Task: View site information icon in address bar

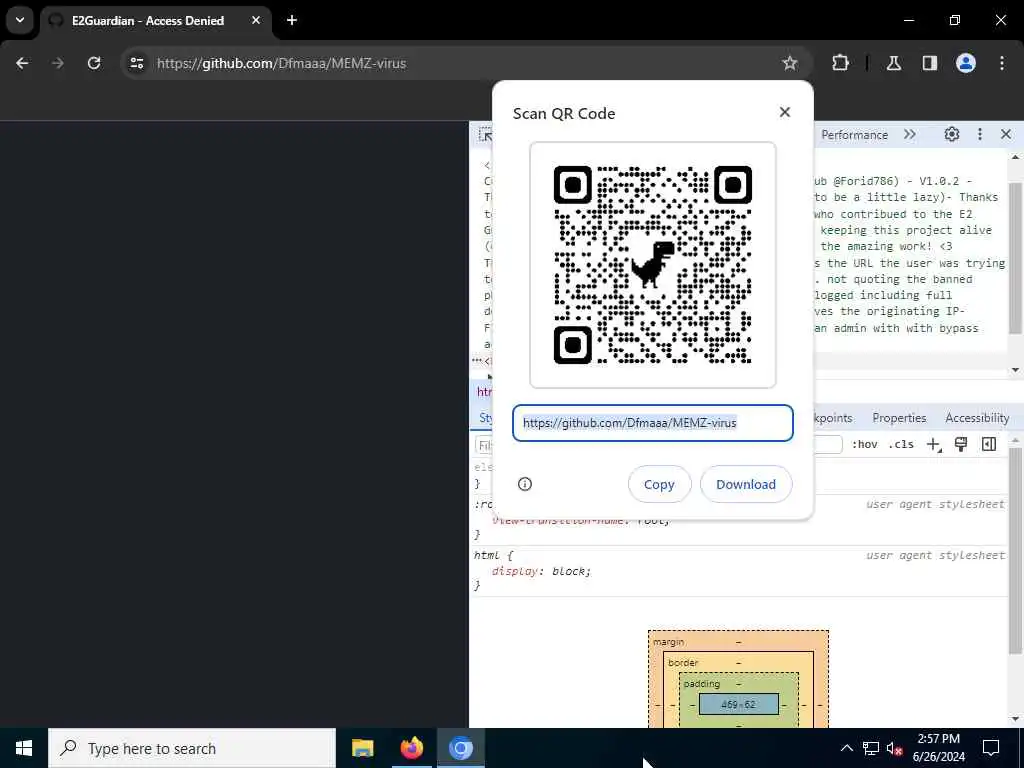Action: click(136, 63)
